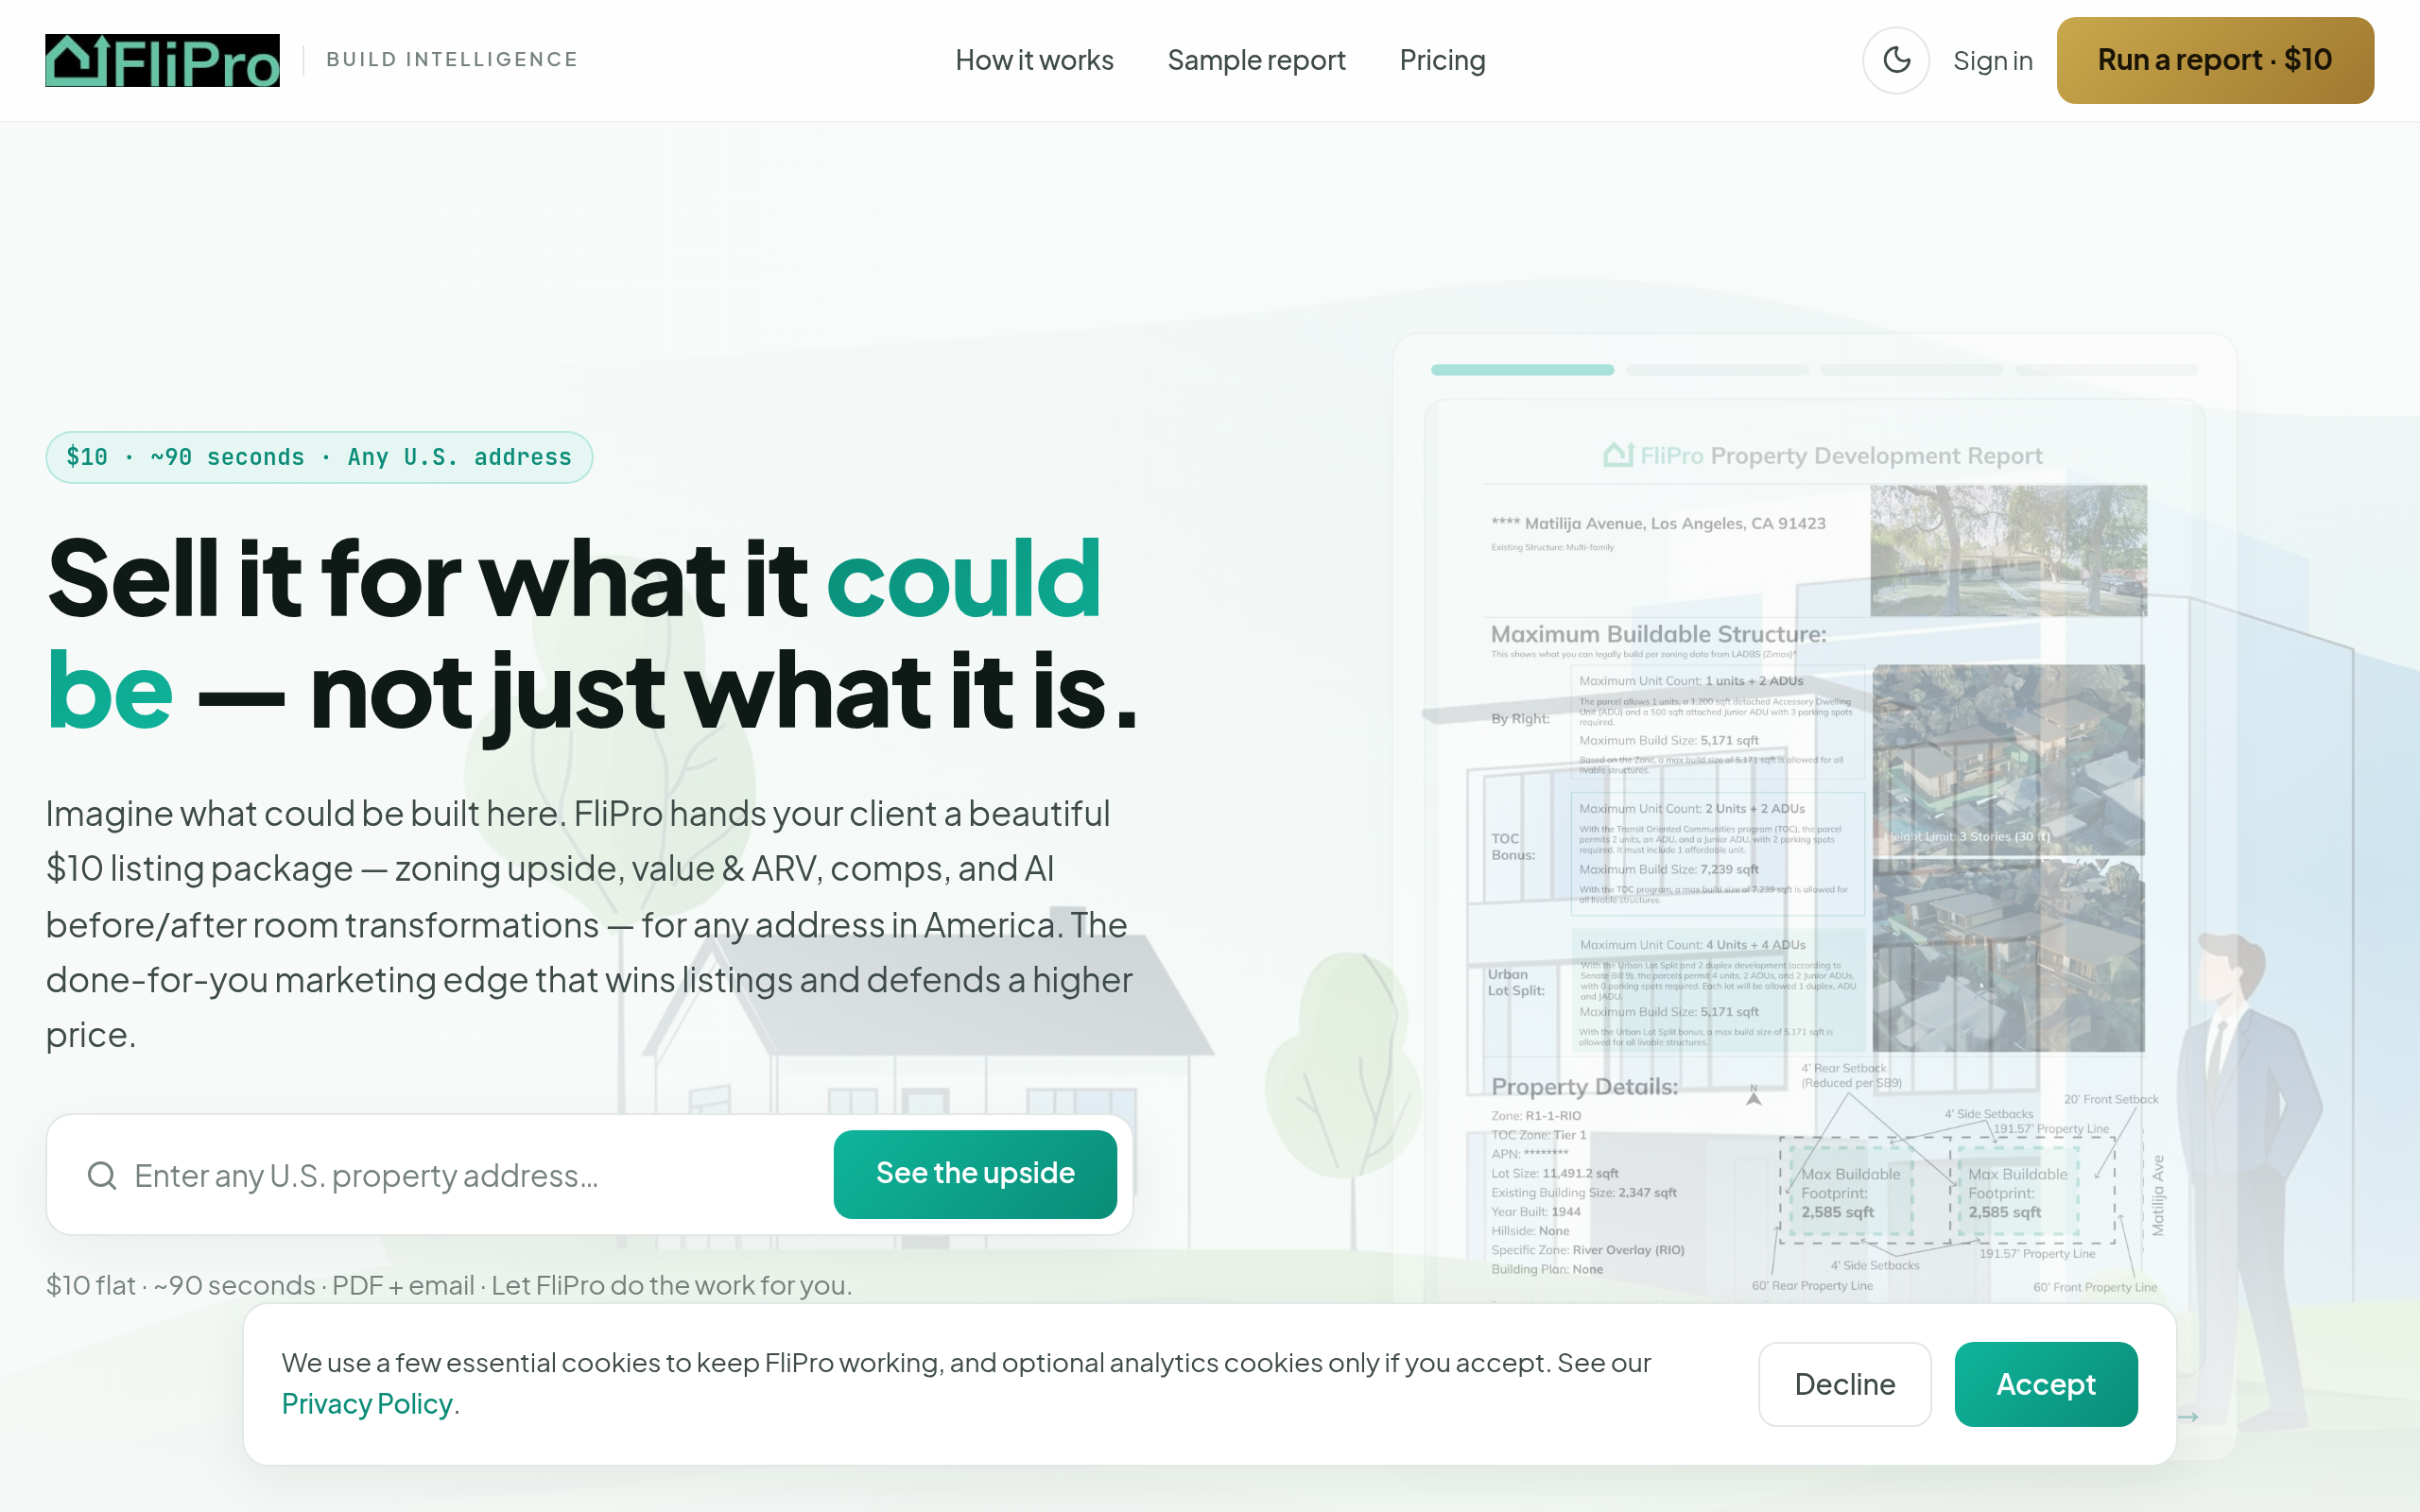
Task: Click the FliPro logo
Action: (x=162, y=60)
